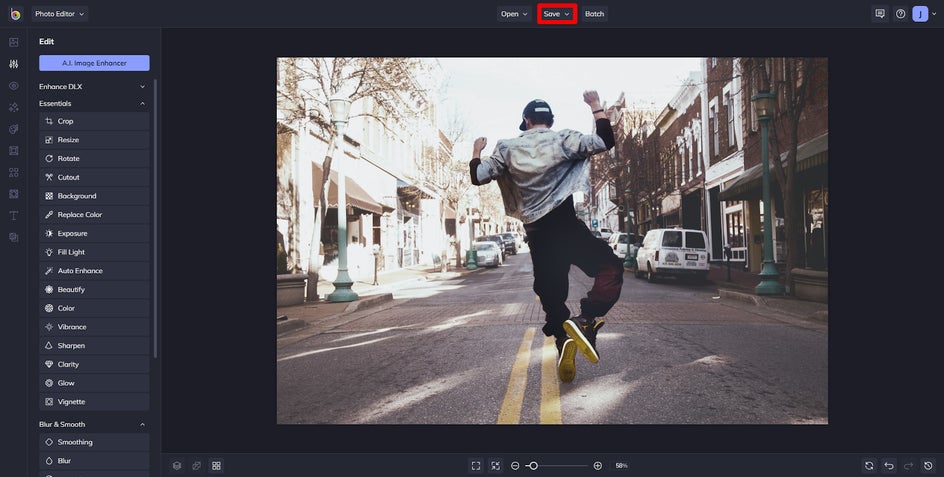Collapse the Essentials section
944x477 pixels.
coord(93,104)
